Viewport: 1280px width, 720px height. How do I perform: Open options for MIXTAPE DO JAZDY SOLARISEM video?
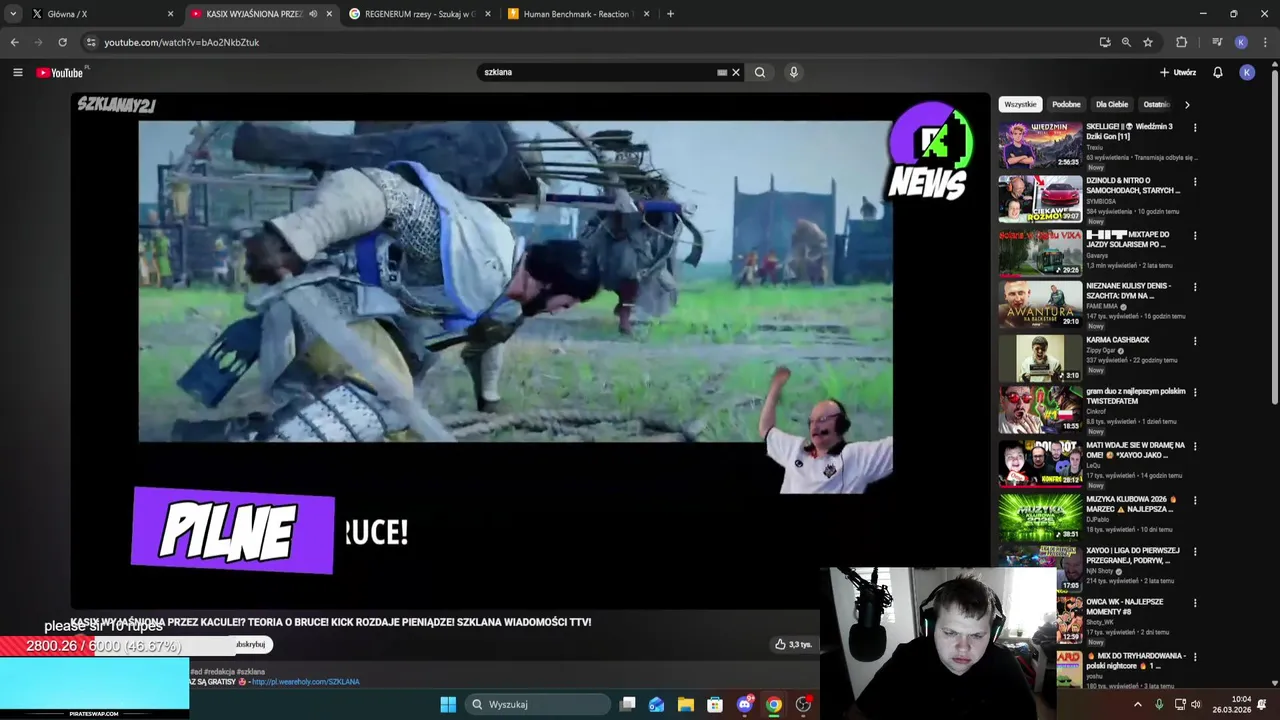pos(1194,236)
